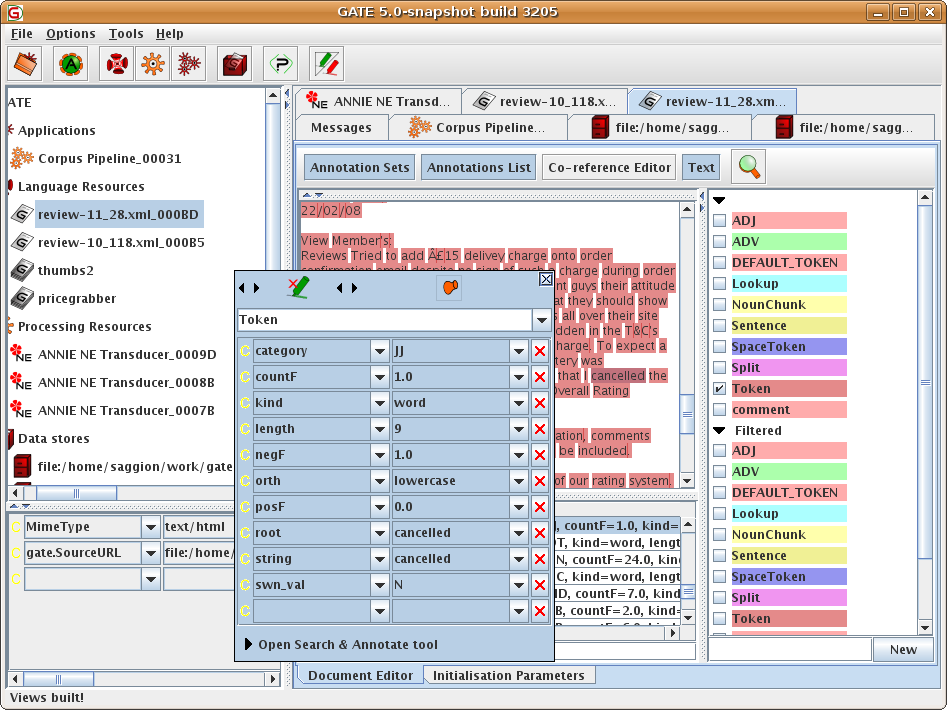Open the File menu

click(22, 34)
